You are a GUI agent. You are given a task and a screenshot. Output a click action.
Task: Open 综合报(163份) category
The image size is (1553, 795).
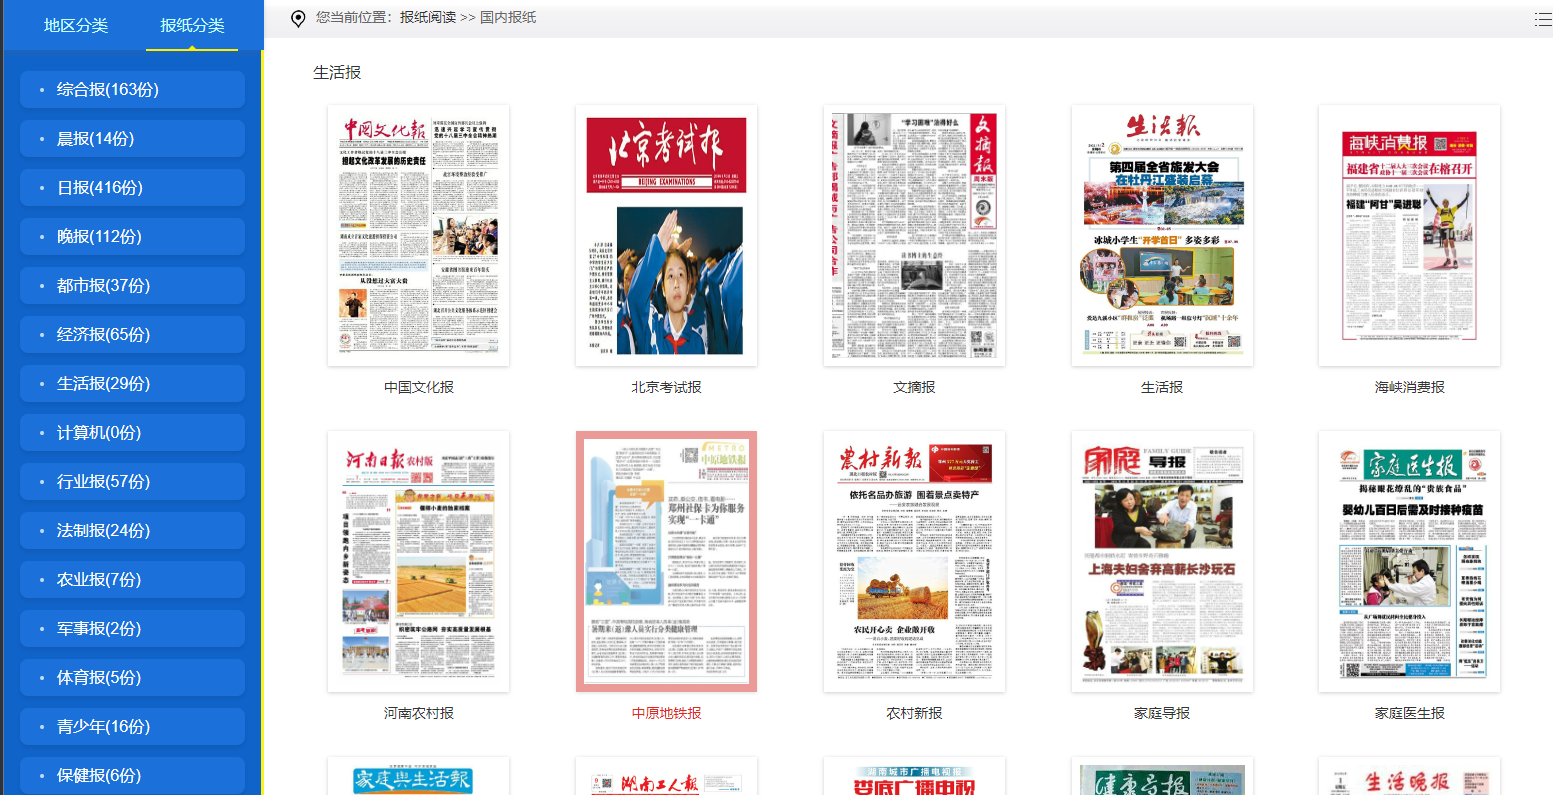(x=132, y=90)
